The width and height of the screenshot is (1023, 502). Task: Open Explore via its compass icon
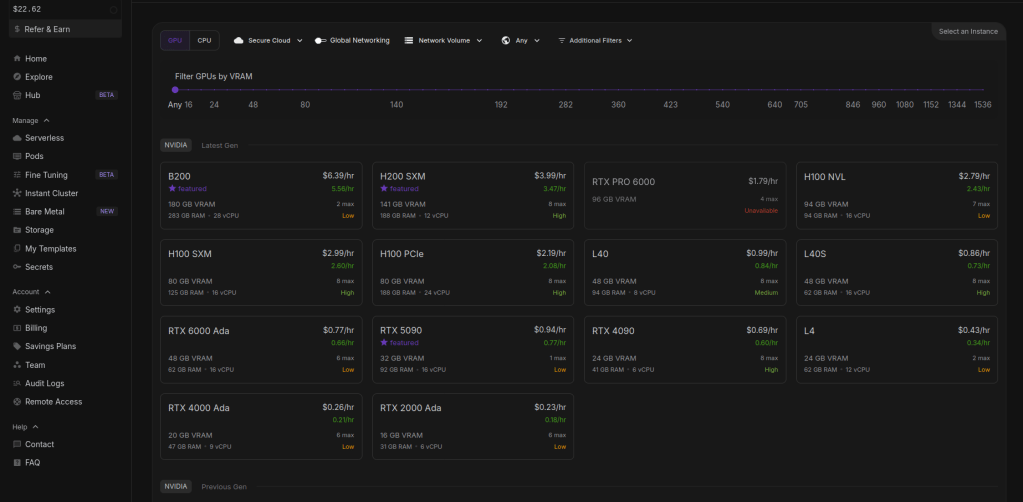(x=17, y=77)
